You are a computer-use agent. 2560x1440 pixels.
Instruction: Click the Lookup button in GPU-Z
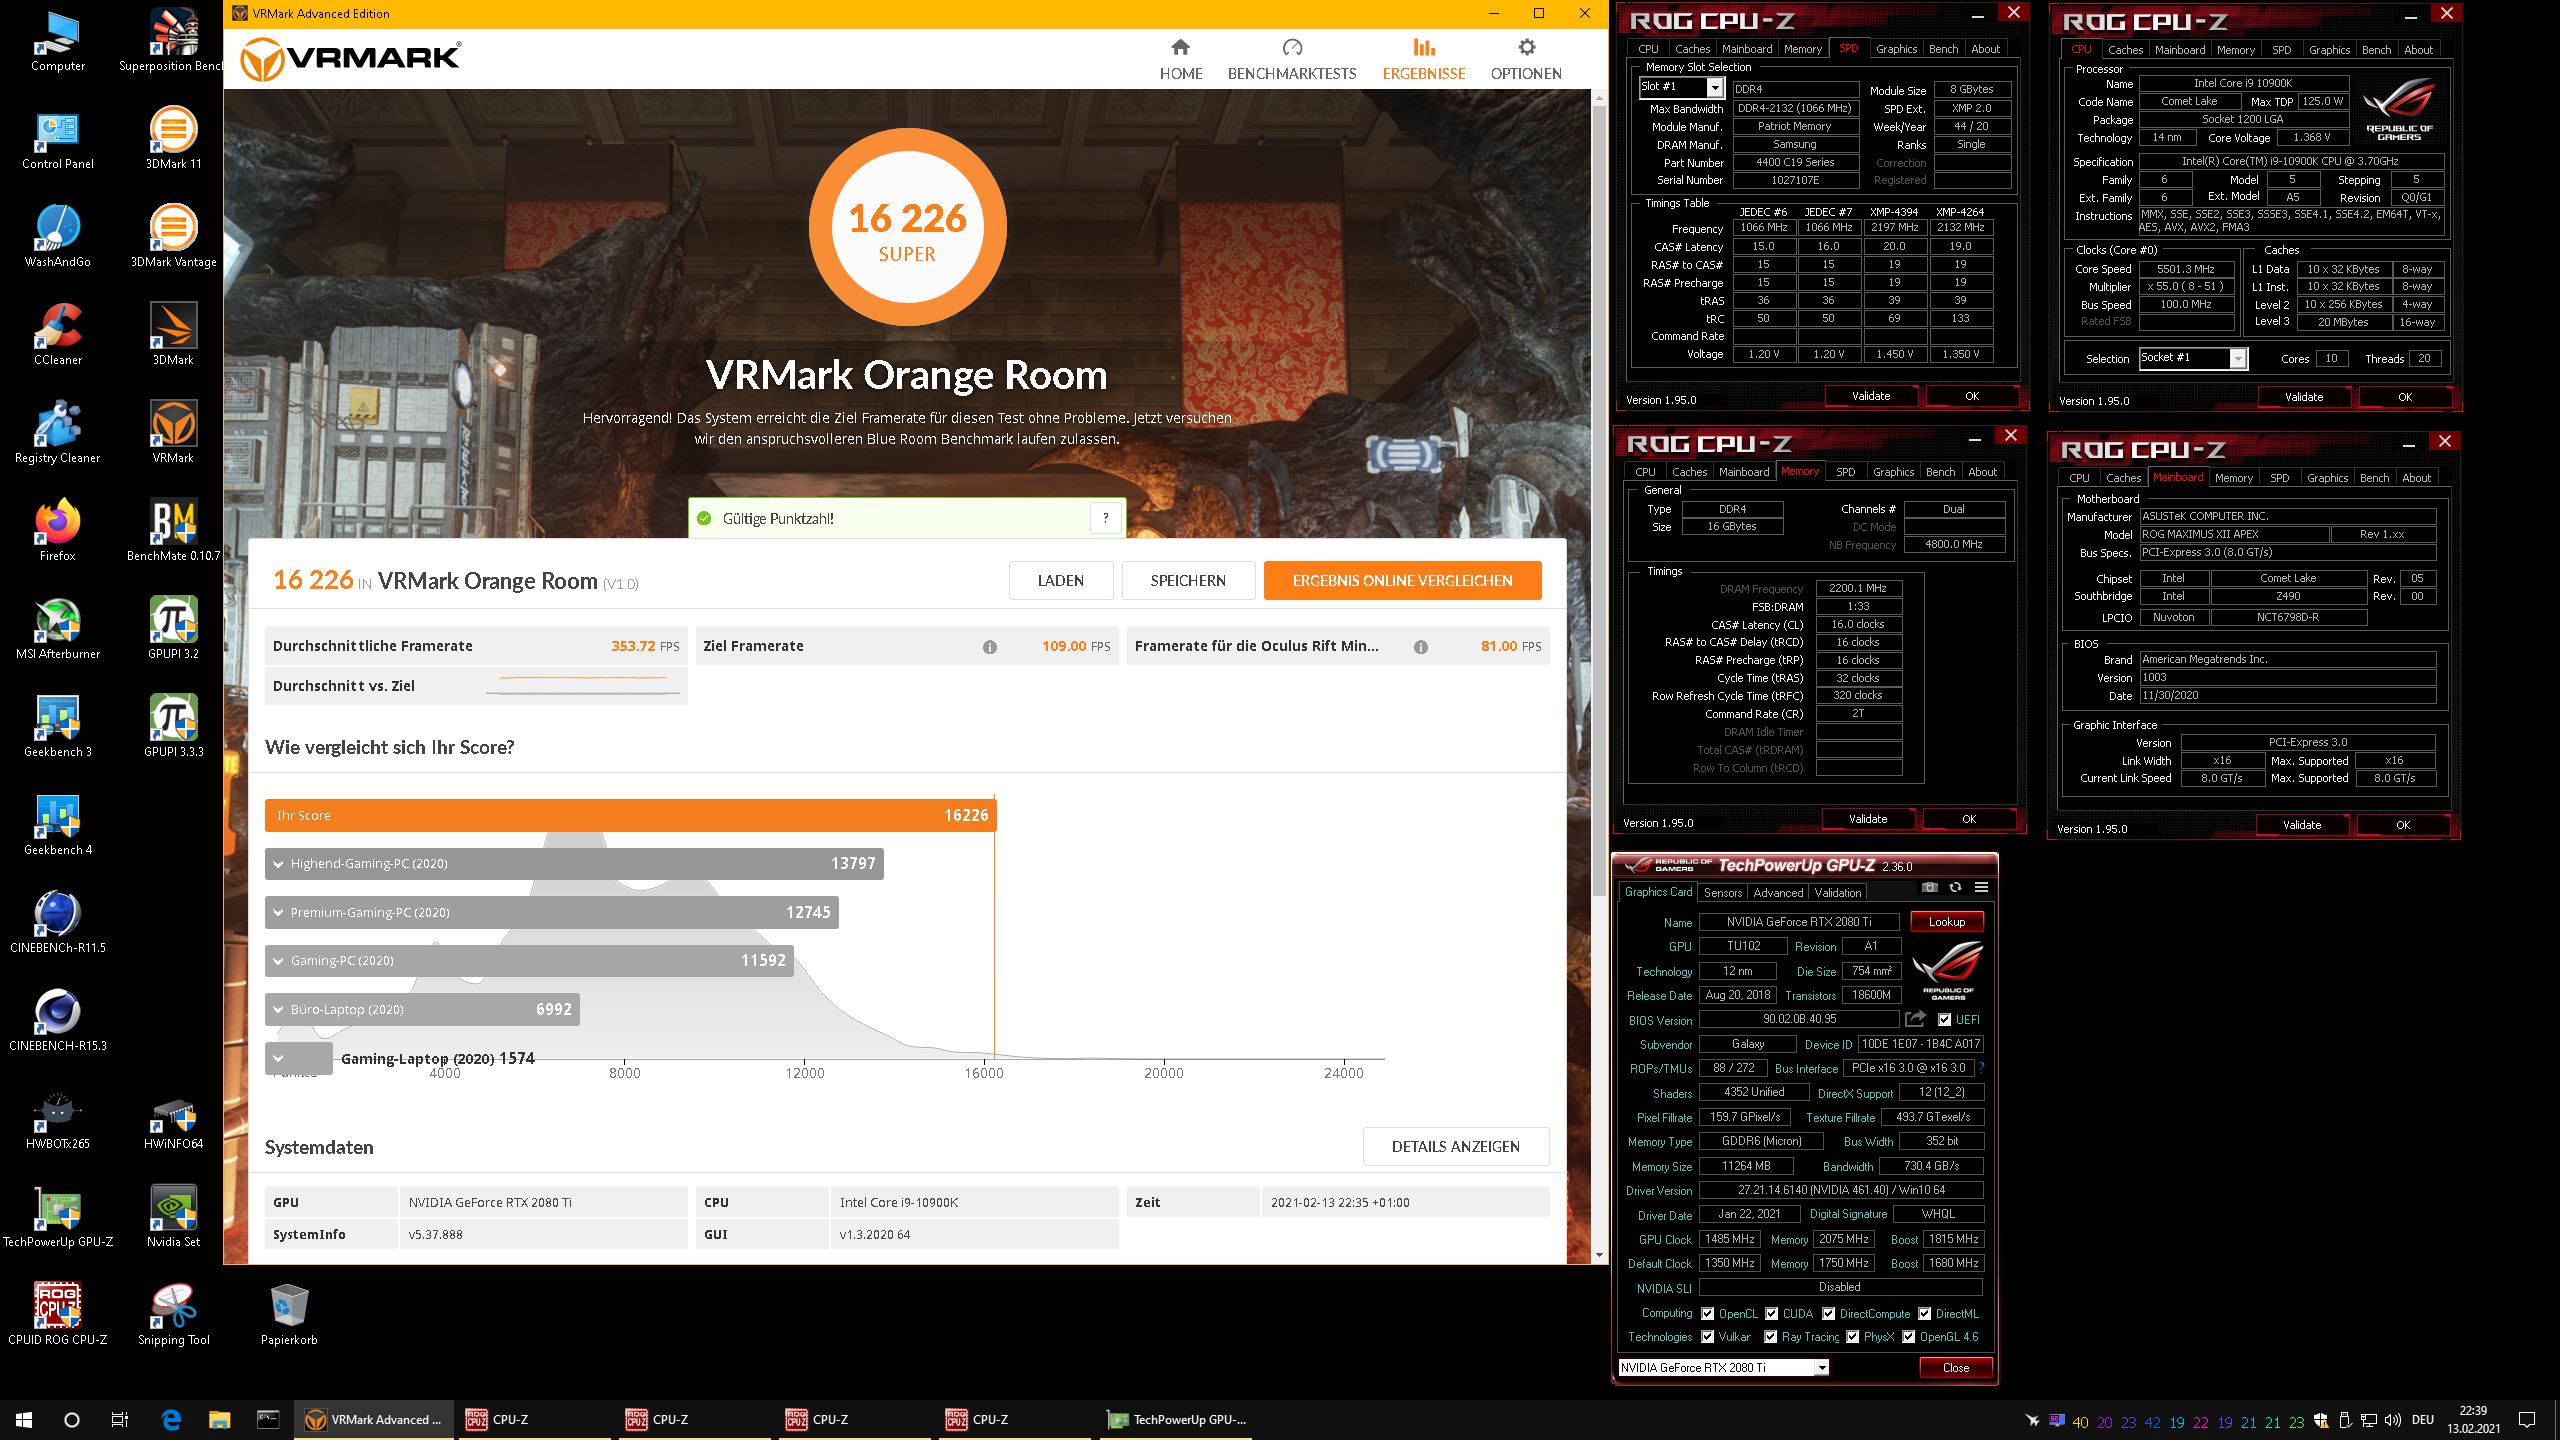click(1947, 922)
